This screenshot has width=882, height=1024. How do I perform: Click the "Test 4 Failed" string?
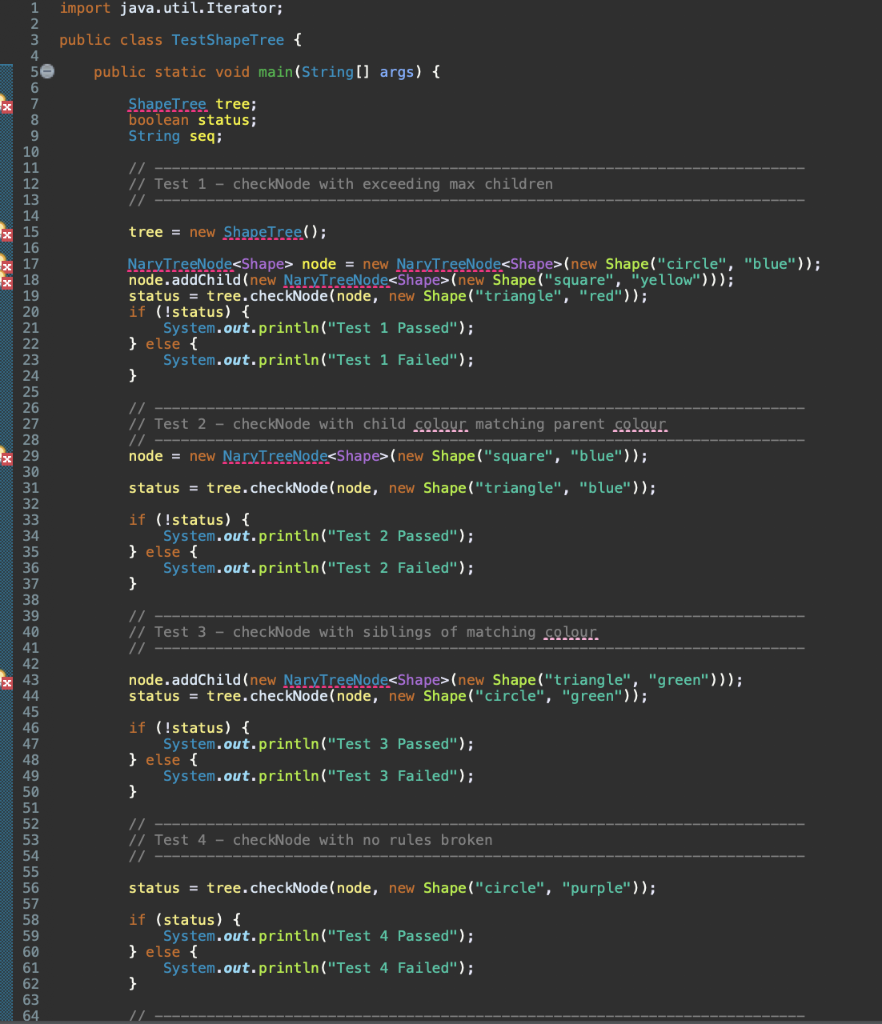tap(392, 968)
